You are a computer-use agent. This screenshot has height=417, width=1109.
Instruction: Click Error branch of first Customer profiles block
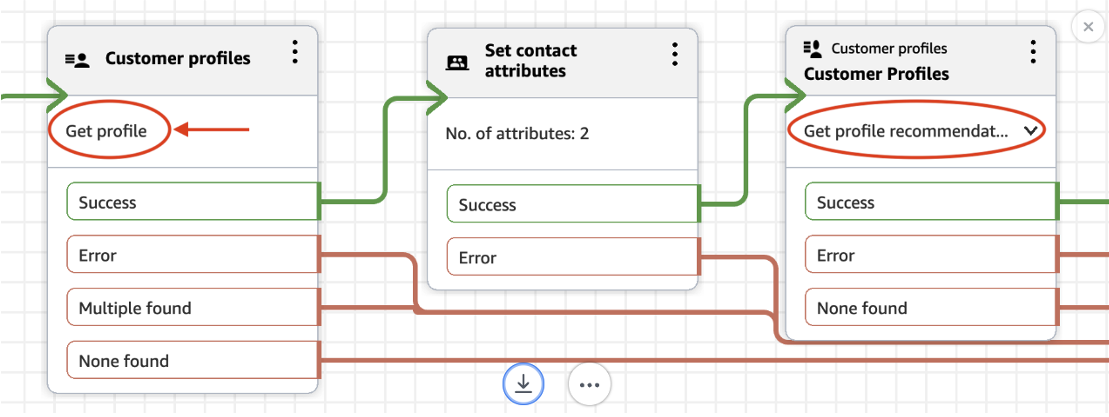[192, 255]
